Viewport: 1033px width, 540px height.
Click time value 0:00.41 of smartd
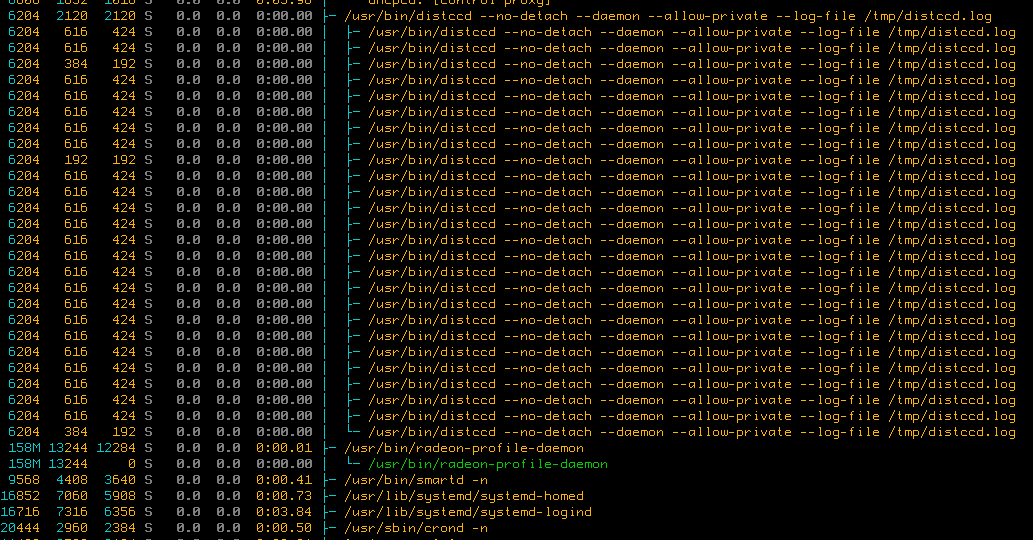[x=284, y=480]
